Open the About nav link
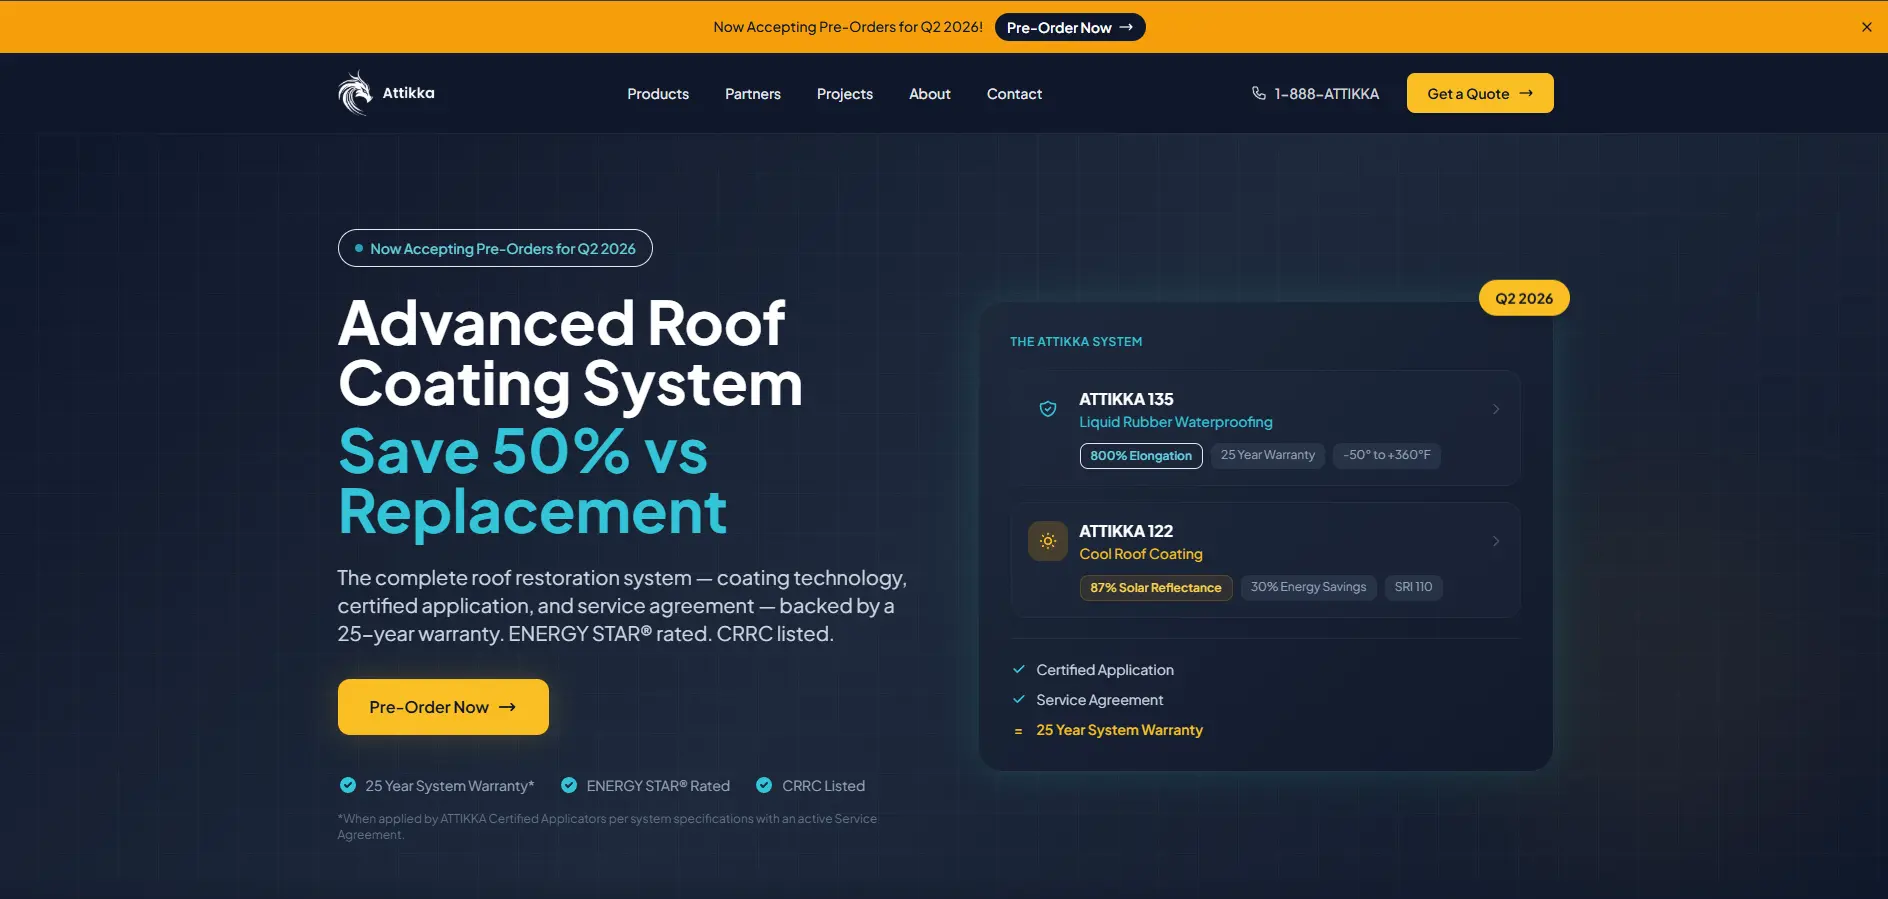1888x899 pixels. [x=930, y=94]
